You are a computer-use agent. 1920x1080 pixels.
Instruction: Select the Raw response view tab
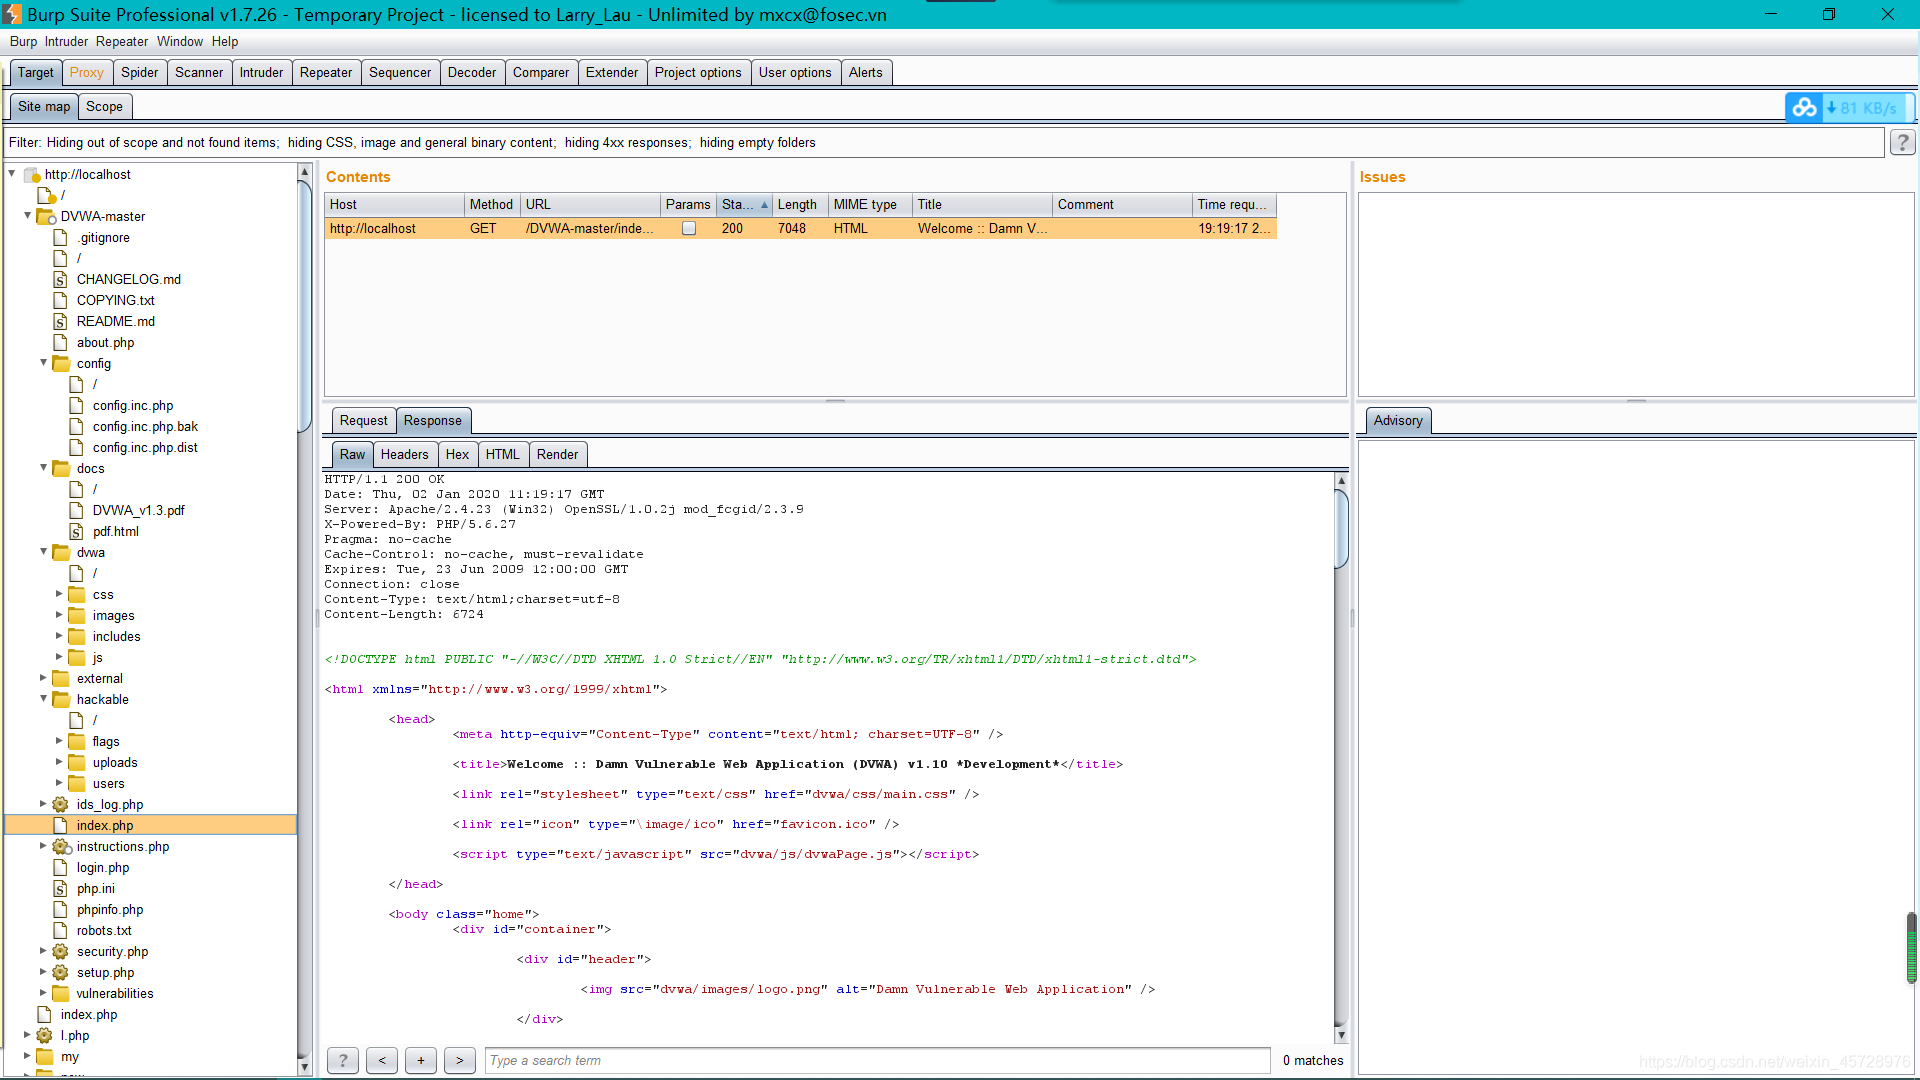(351, 454)
